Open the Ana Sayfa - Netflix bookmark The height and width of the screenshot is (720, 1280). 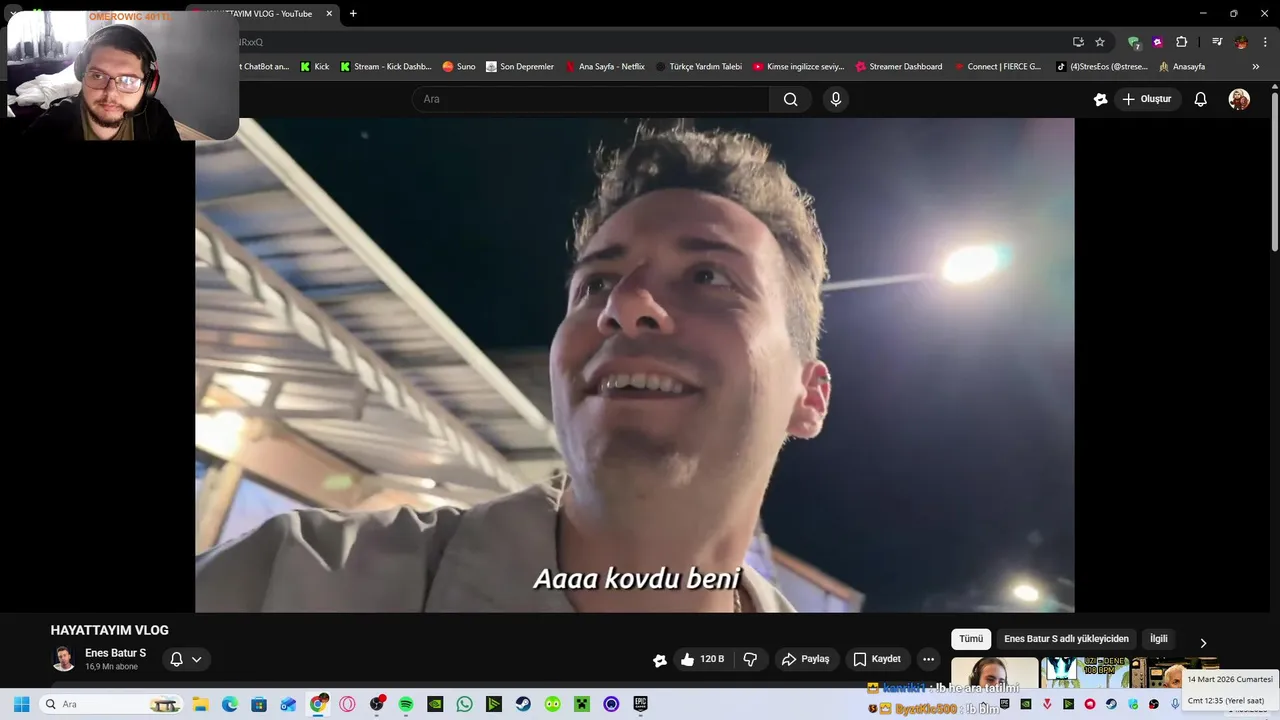tap(605, 67)
